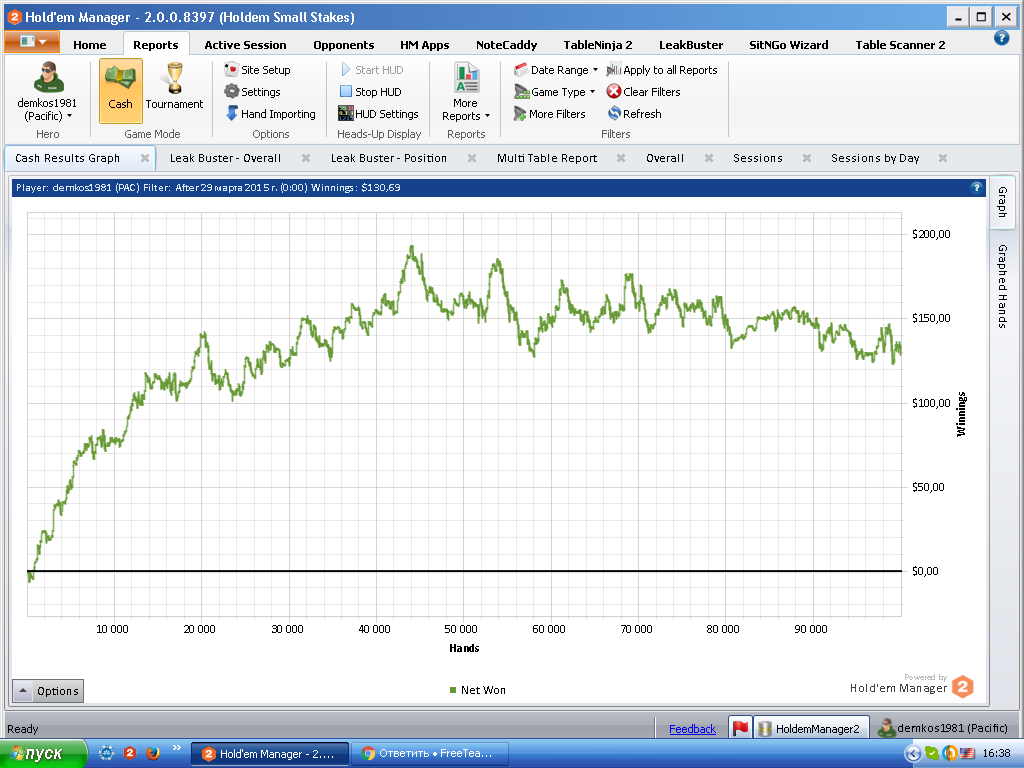Click the ribbon help question mark icon
Image resolution: width=1024 pixels, height=768 pixels.
click(x=1001, y=38)
